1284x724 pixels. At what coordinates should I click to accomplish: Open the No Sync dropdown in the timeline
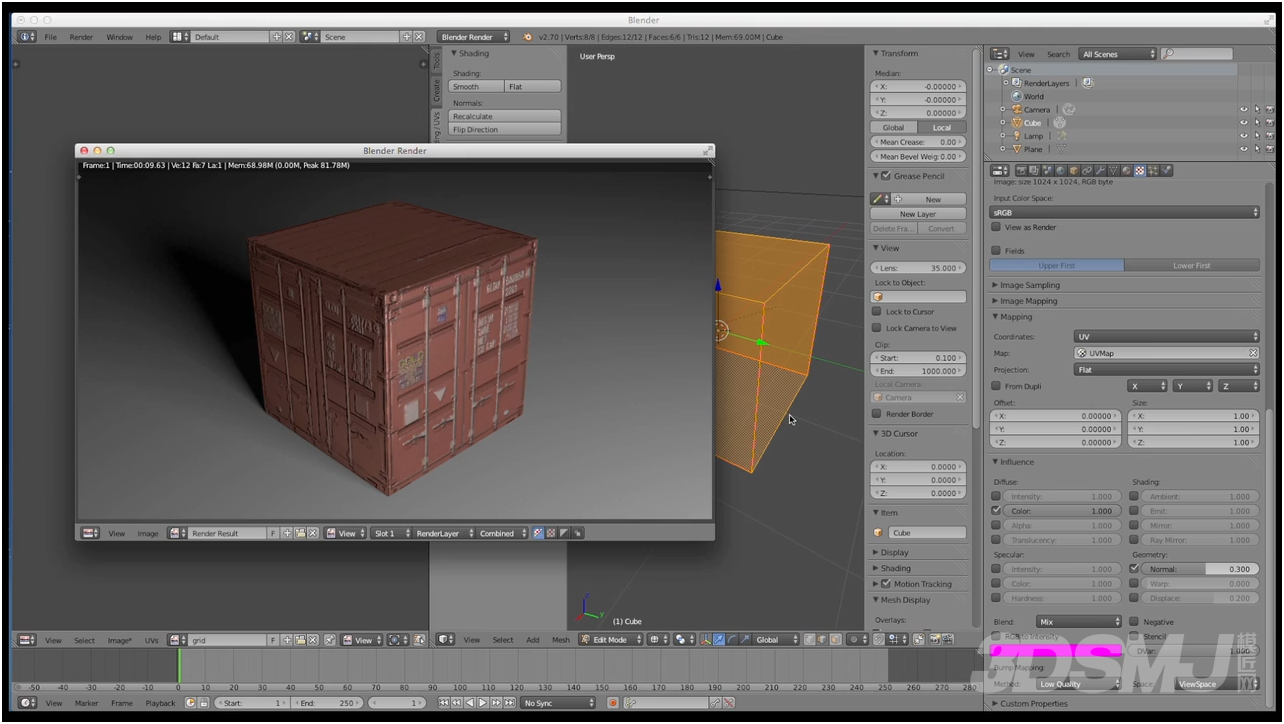coord(558,703)
